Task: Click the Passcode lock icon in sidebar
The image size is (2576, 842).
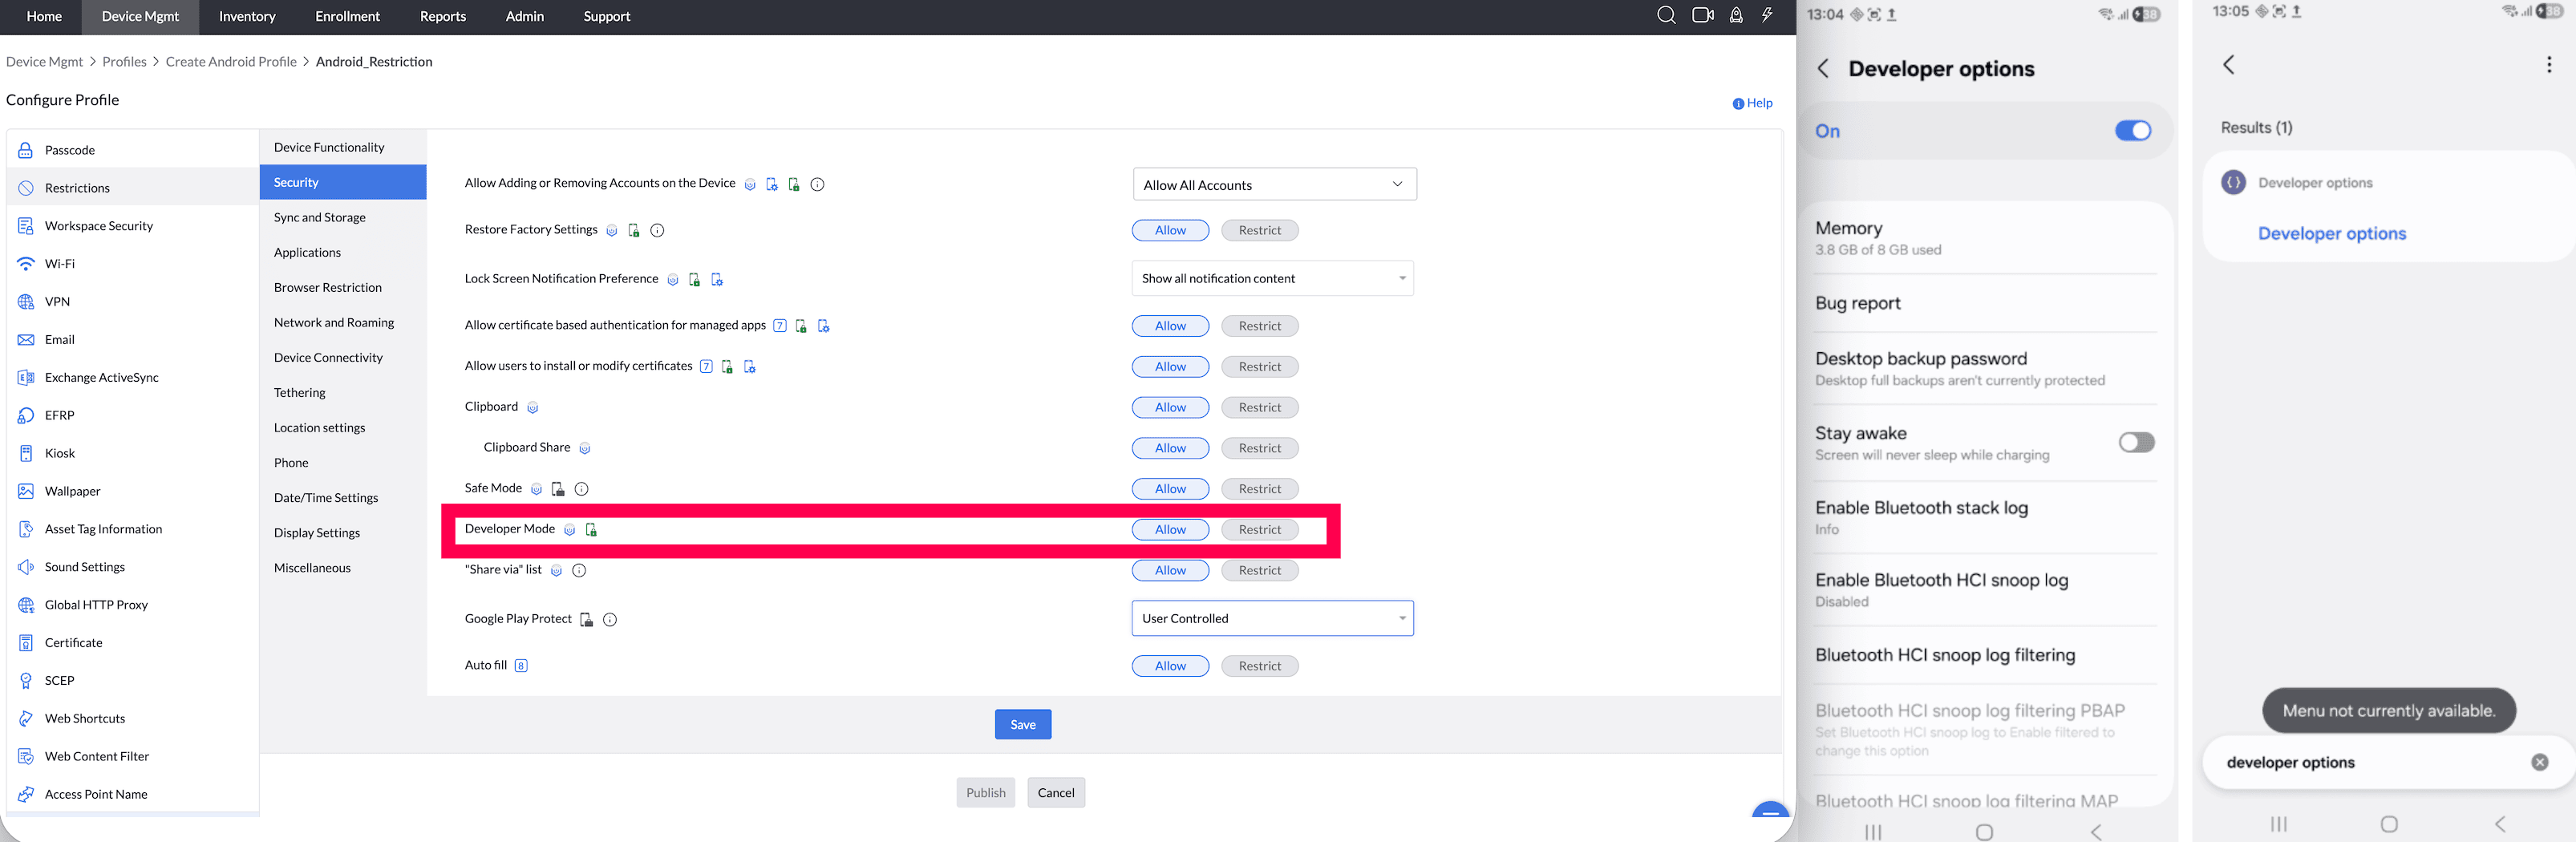Action: (x=26, y=150)
